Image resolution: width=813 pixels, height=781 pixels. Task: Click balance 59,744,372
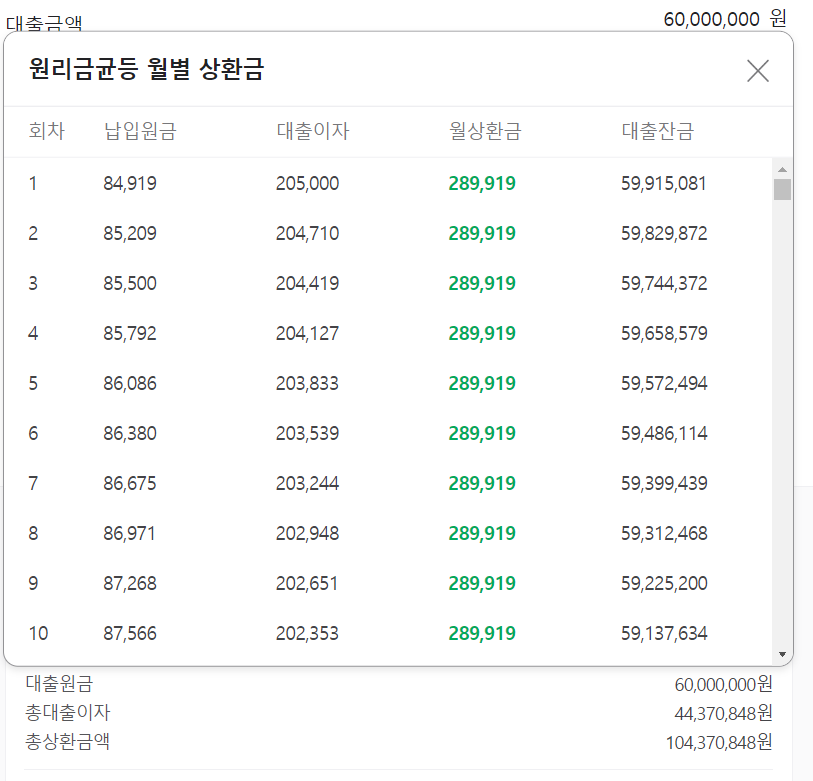point(664,283)
